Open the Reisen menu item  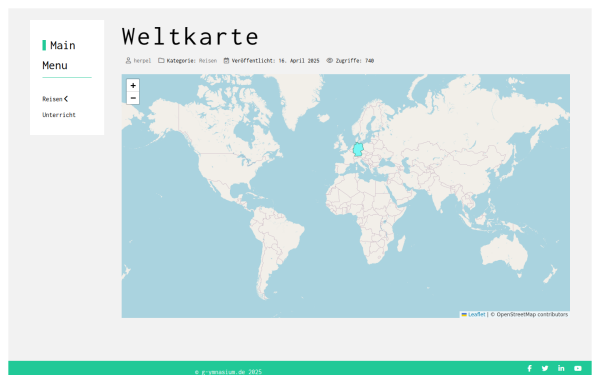pyautogui.click(x=52, y=99)
